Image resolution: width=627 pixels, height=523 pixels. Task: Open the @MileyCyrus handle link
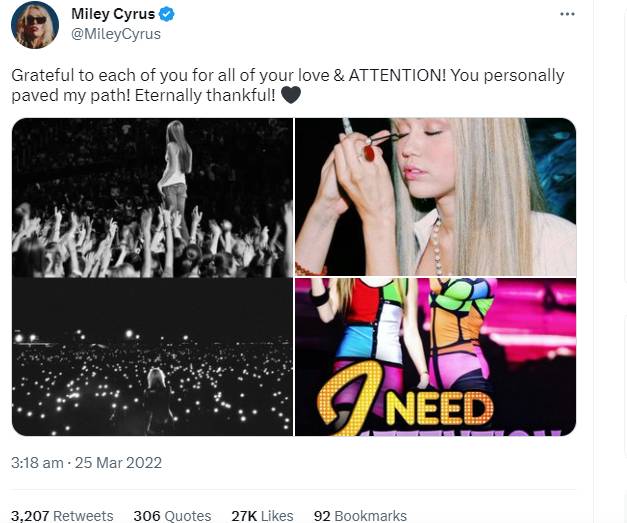tap(116, 34)
